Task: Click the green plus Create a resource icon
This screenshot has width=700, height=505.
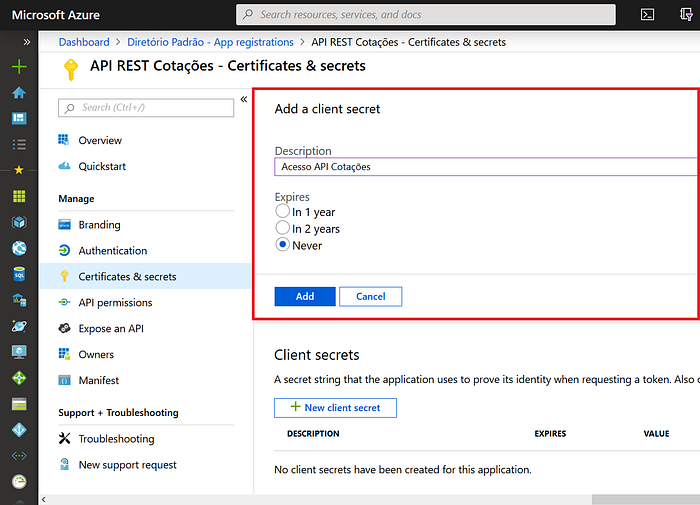Action: click(19, 67)
